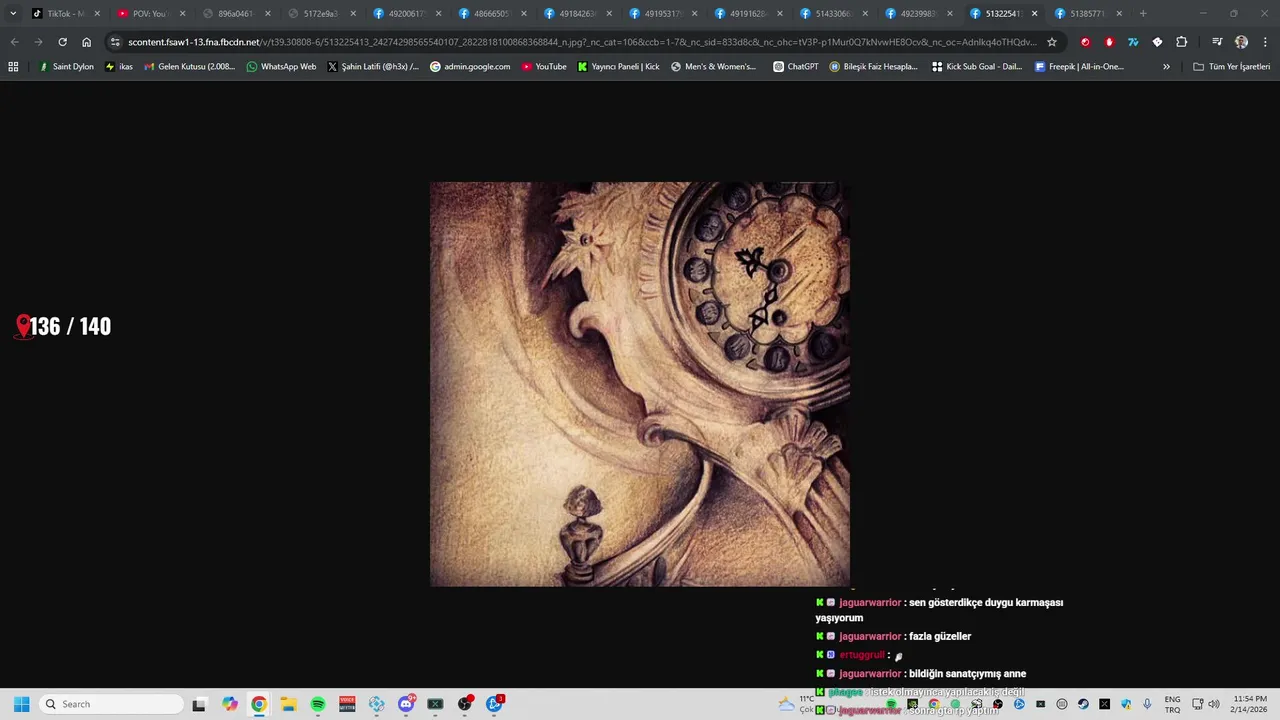This screenshot has width=1280, height=720.
Task: Click the ertuggrull chat username
Action: (x=862, y=655)
